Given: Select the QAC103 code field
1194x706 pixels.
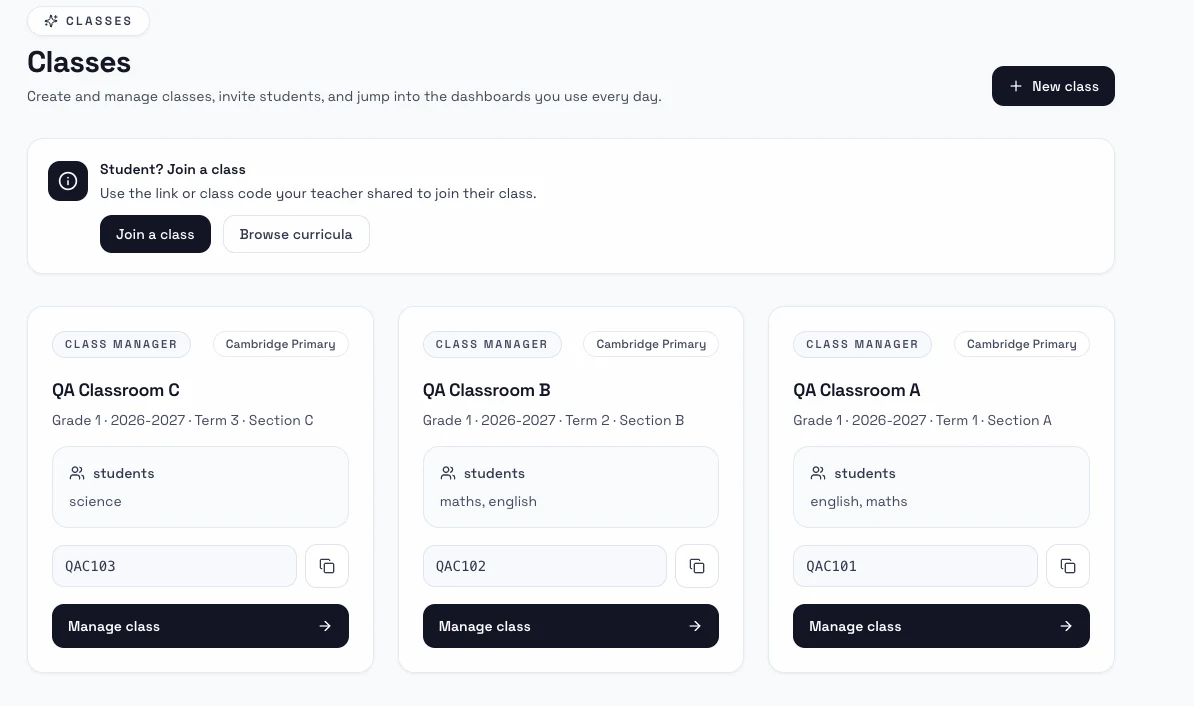Looking at the screenshot, I should [174, 566].
